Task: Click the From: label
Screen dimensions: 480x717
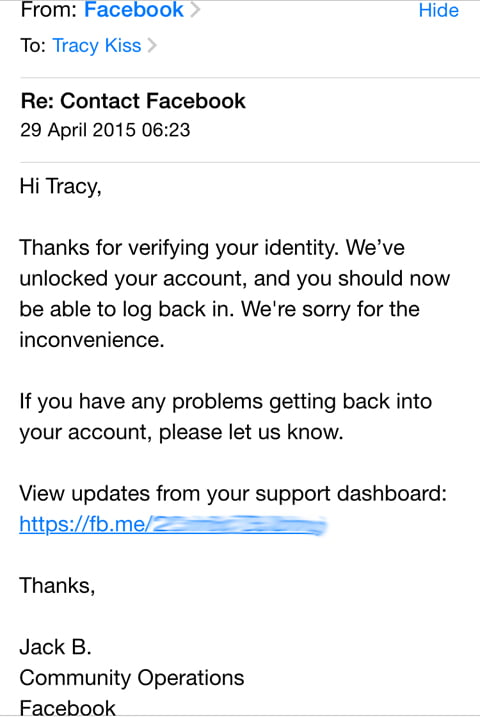Action: coord(48,10)
